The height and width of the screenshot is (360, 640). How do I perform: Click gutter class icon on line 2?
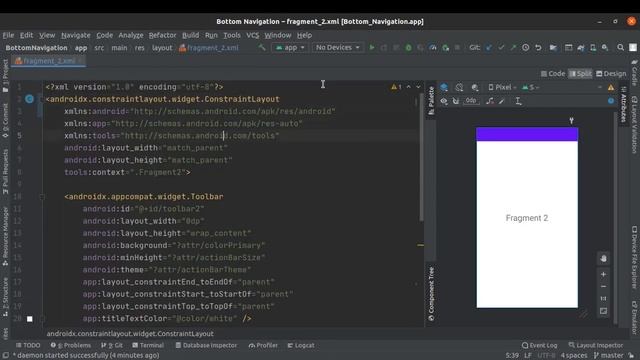pyautogui.click(x=29, y=99)
